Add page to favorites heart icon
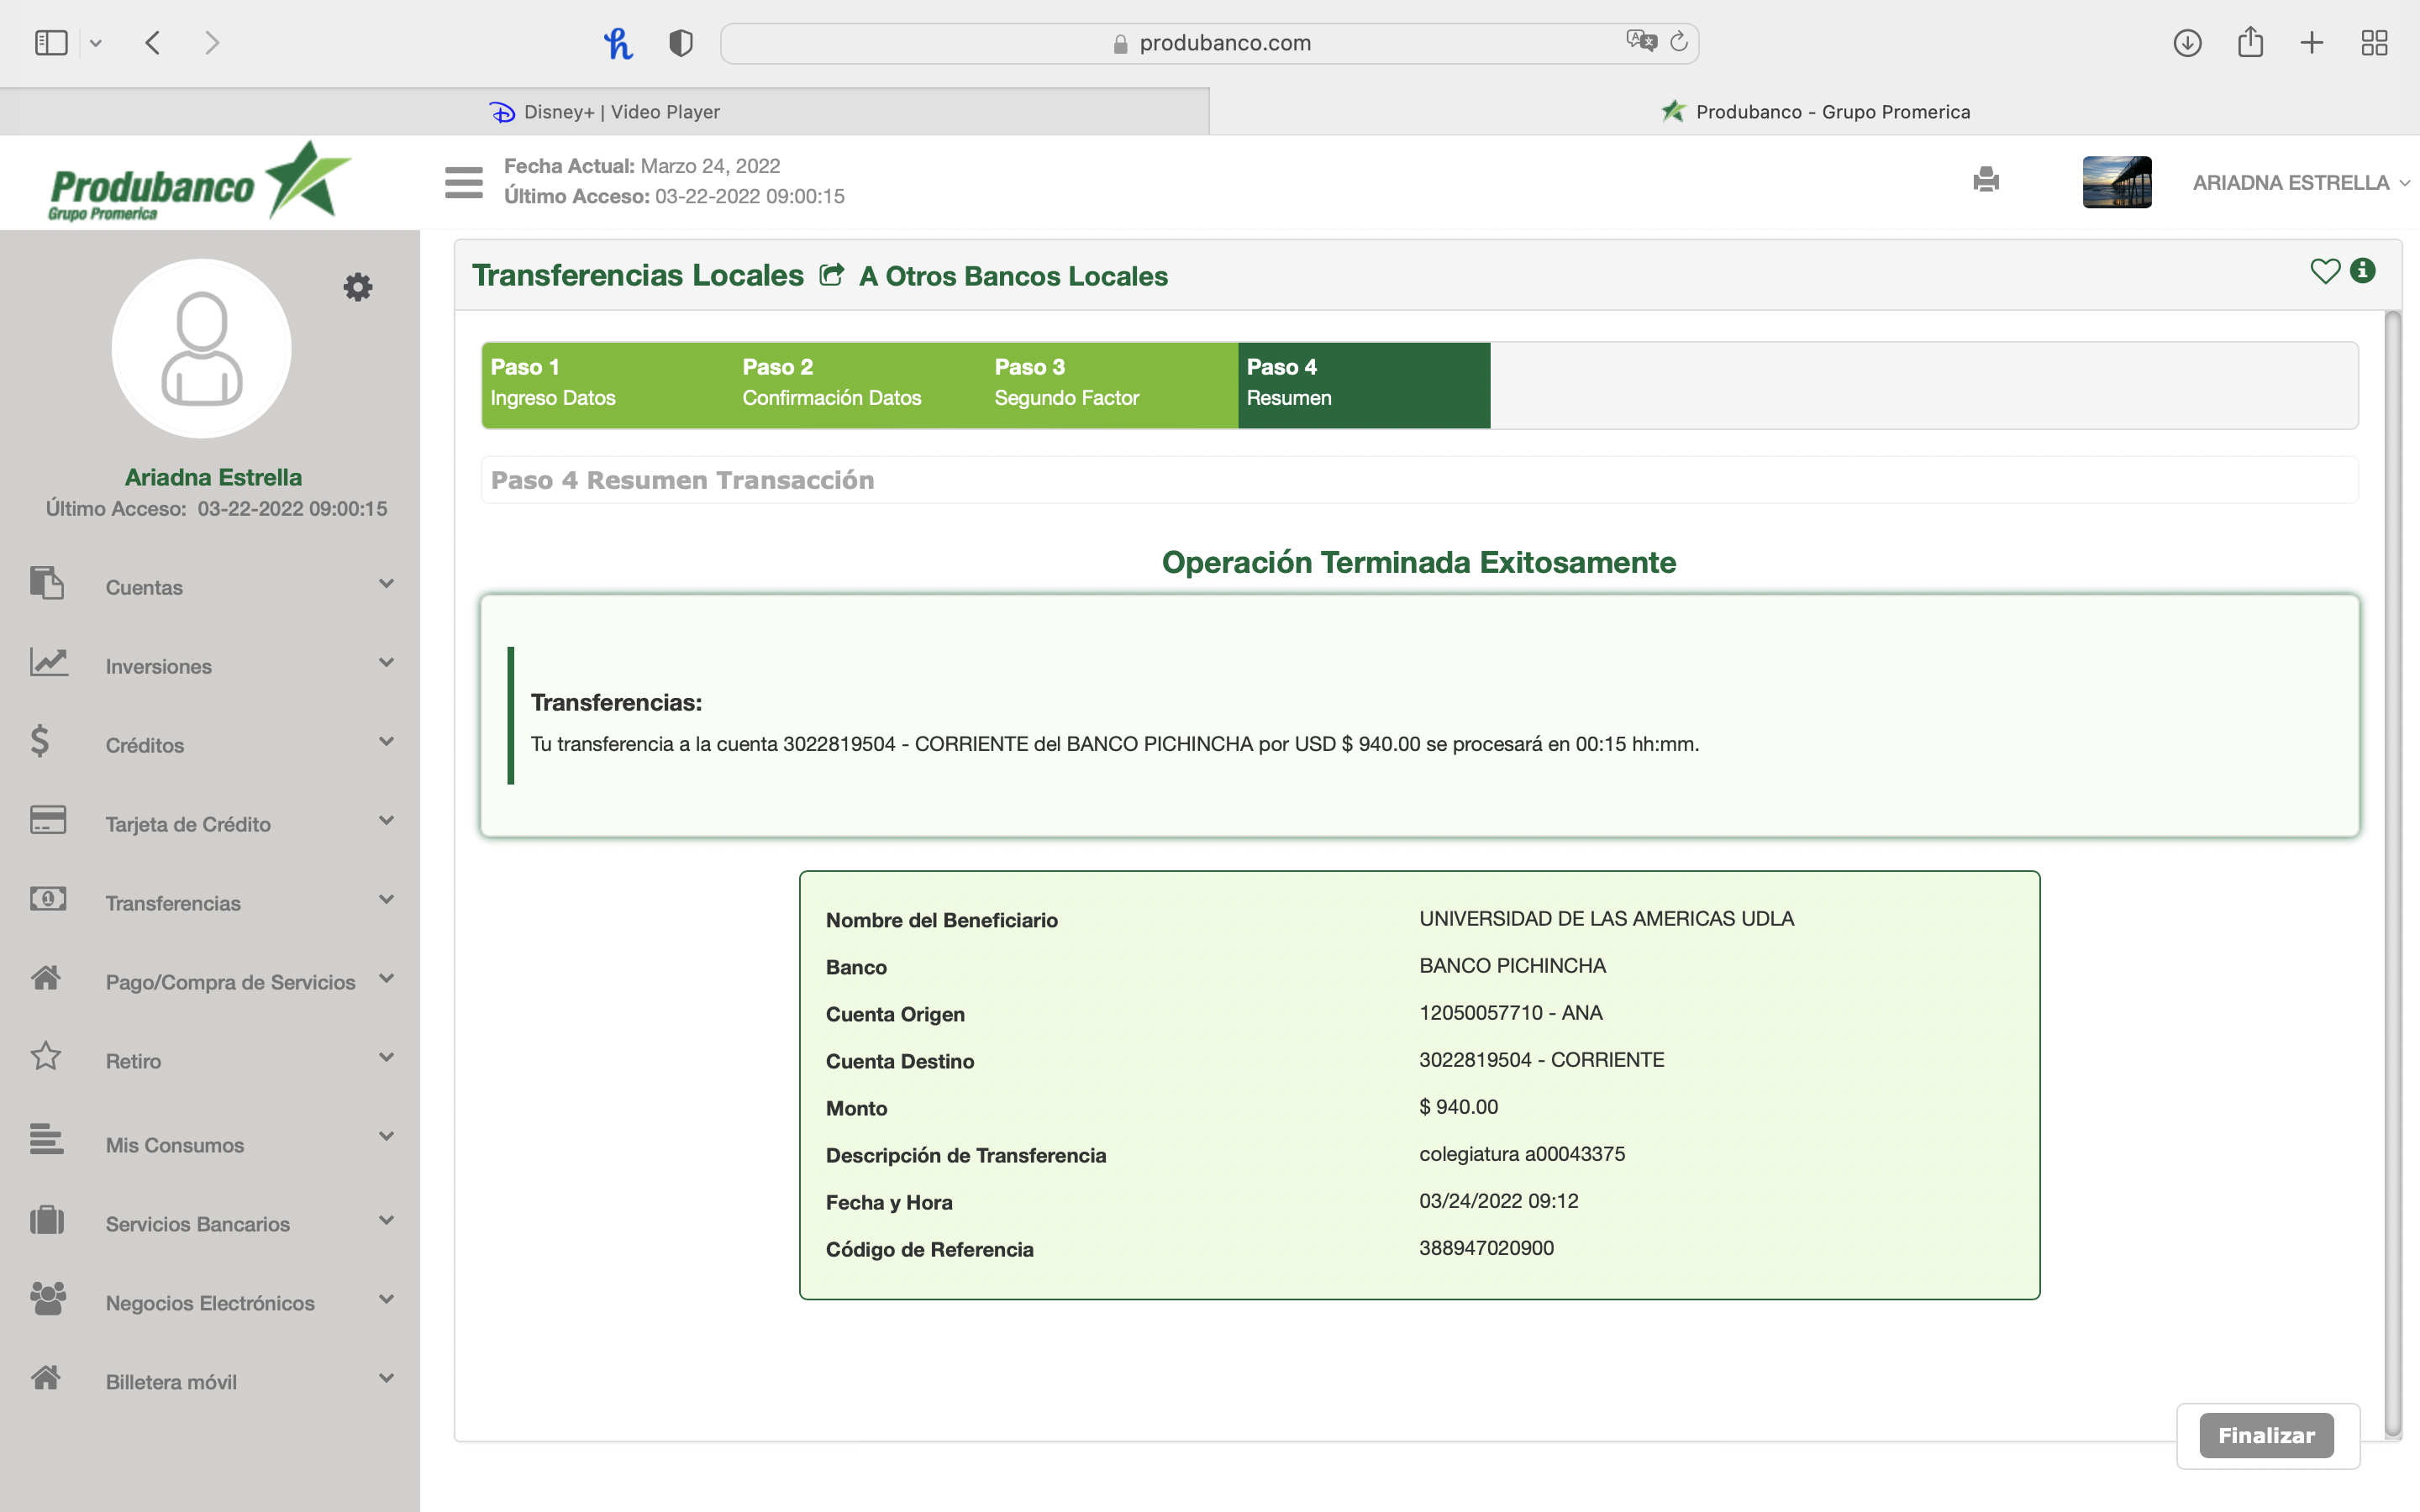 [2325, 271]
